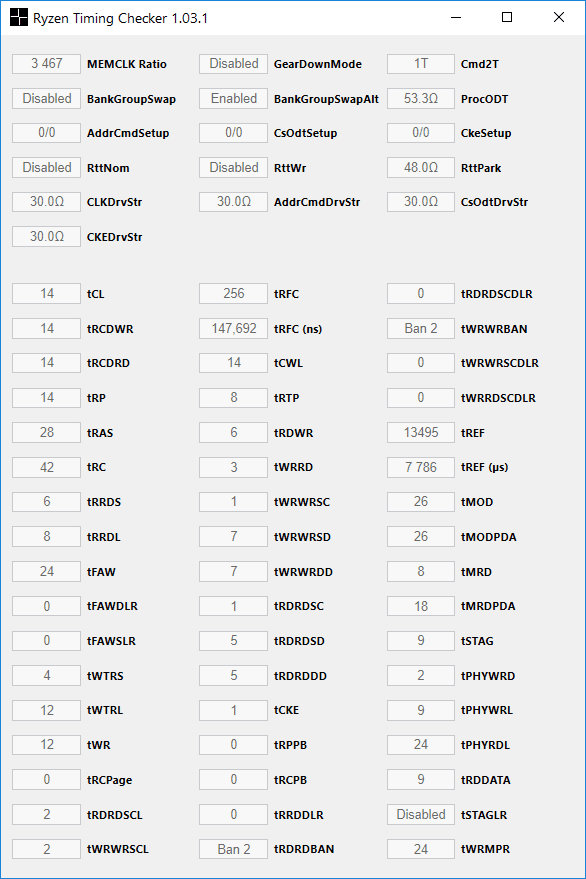Click the Ryzen Timing Checker app icon
Screen dimensions: 586x879
point(19,17)
